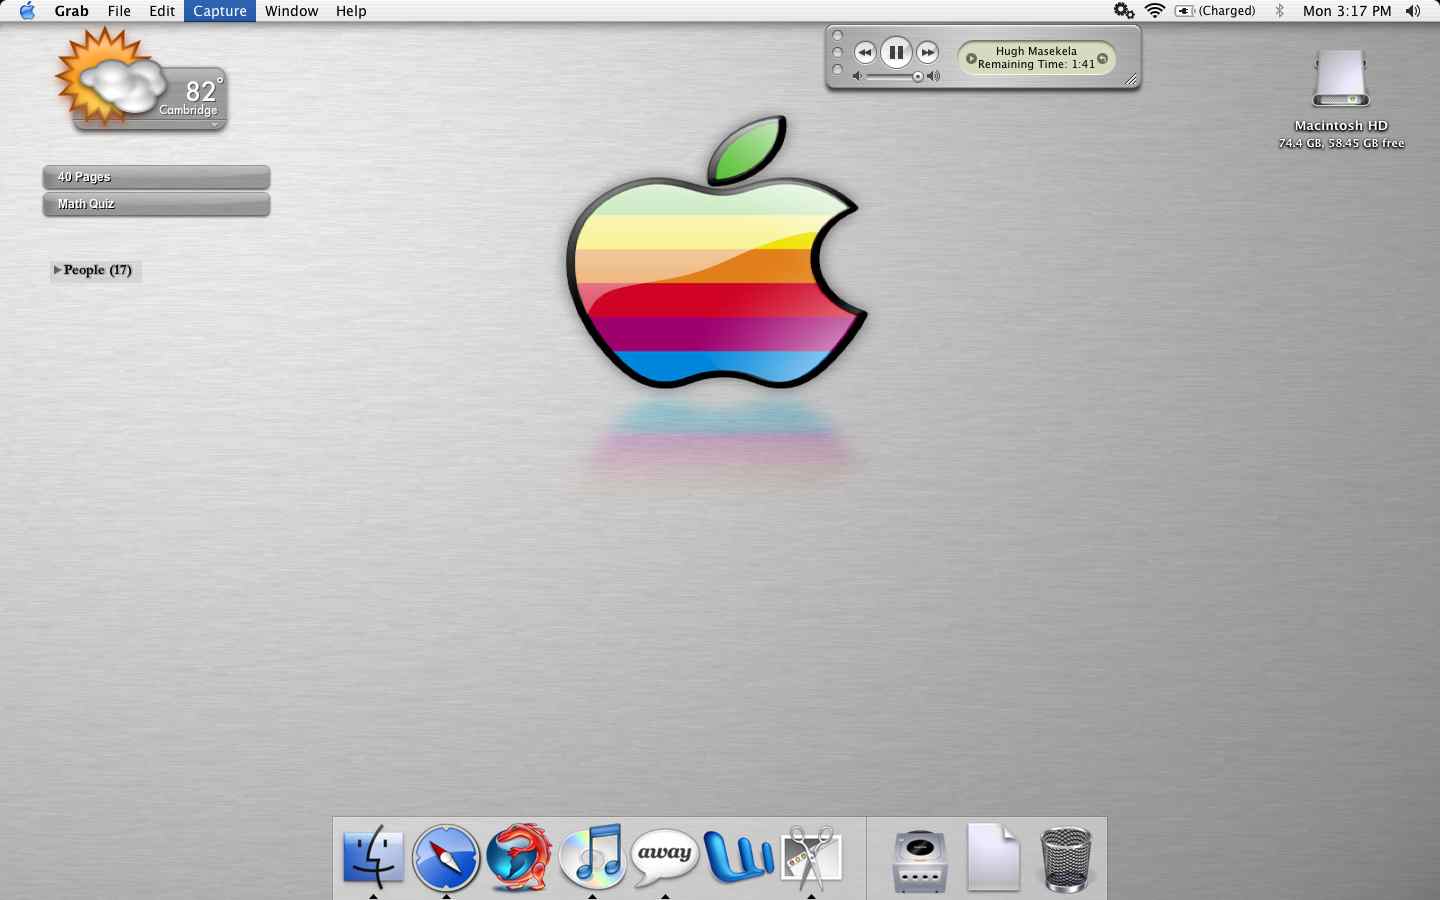Click the iTunes minimum volume speaker icon
Viewport: 1440px width, 900px height.
point(857,76)
